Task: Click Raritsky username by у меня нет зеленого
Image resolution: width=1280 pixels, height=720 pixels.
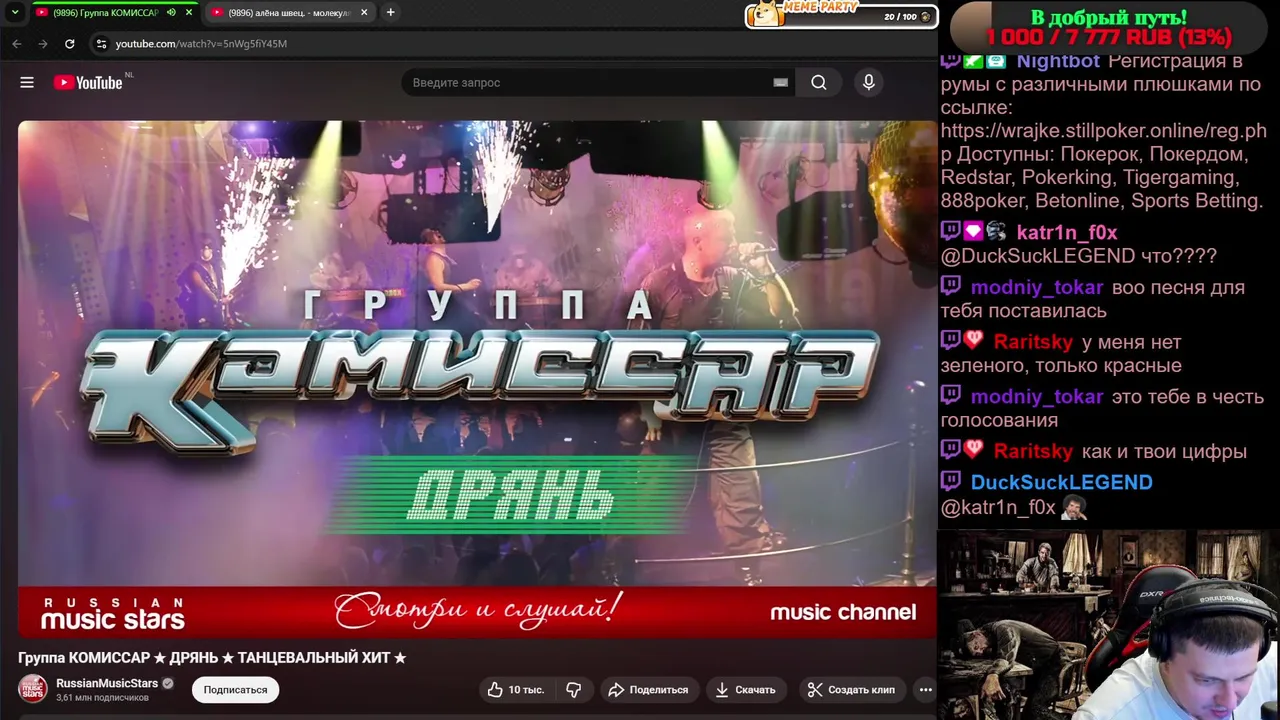Action: pyautogui.click(x=1033, y=343)
